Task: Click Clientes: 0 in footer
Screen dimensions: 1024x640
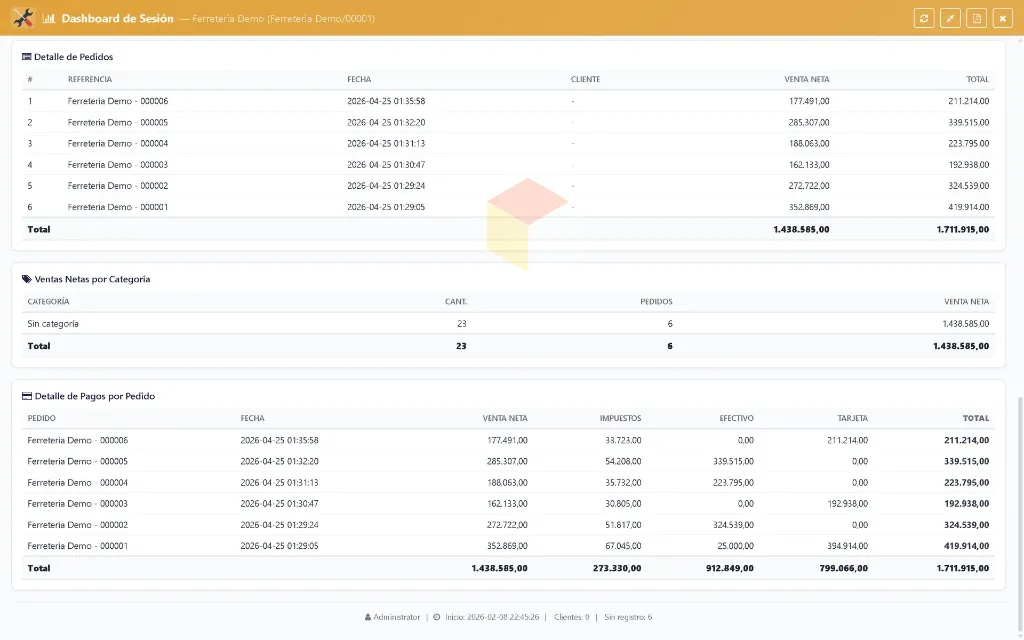Action: point(571,617)
